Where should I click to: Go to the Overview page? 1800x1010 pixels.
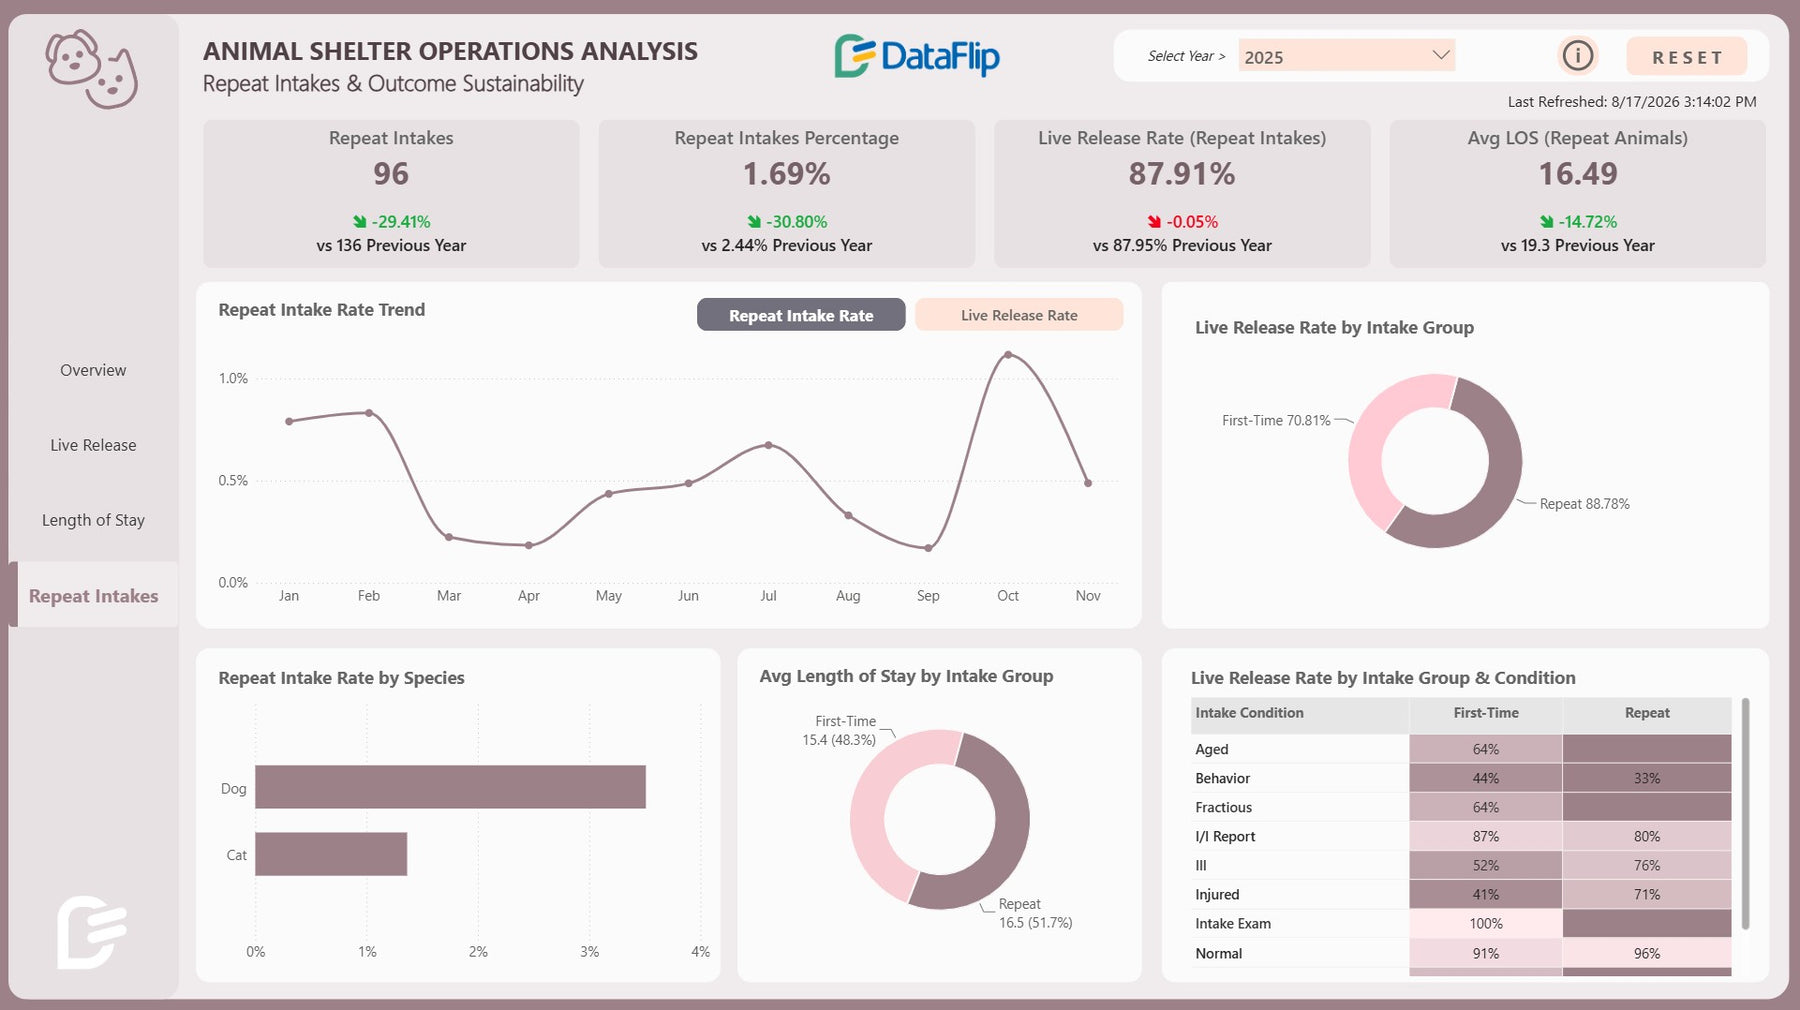[x=93, y=370]
